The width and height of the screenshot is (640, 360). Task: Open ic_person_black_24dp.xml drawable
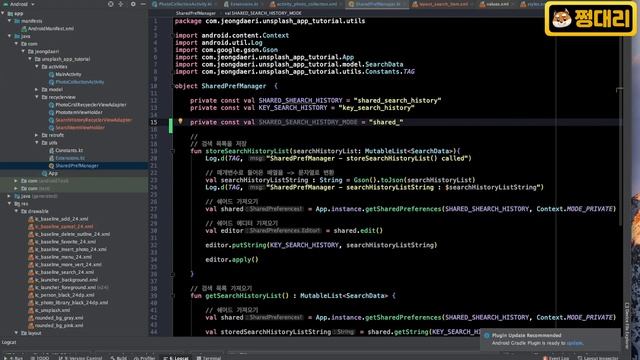click(61, 295)
